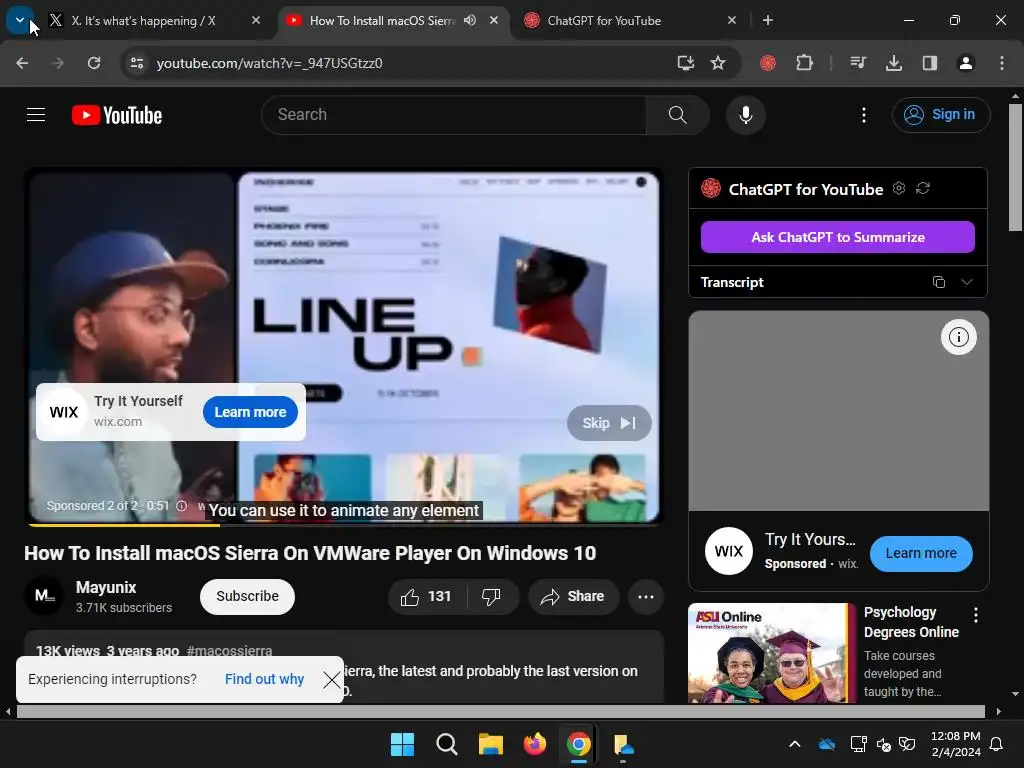
Task: Open the Chrome profile icon
Action: [x=966, y=63]
